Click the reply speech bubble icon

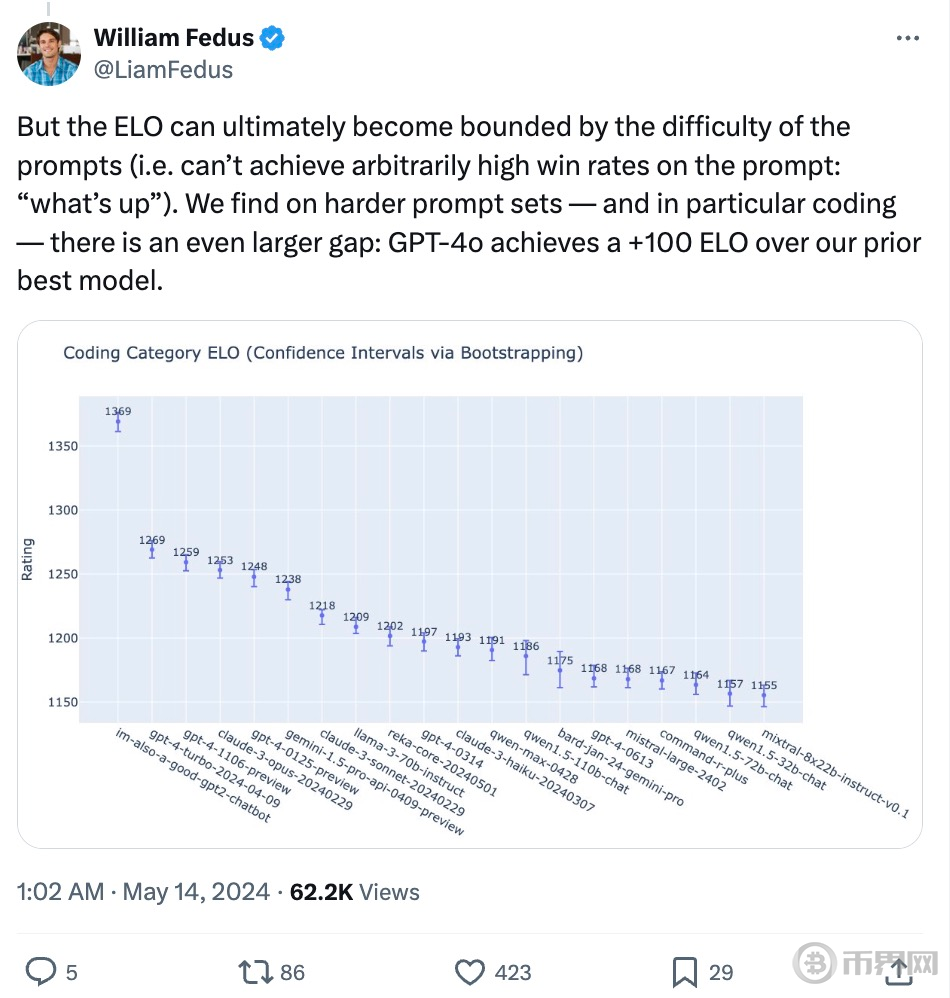click(x=41, y=972)
